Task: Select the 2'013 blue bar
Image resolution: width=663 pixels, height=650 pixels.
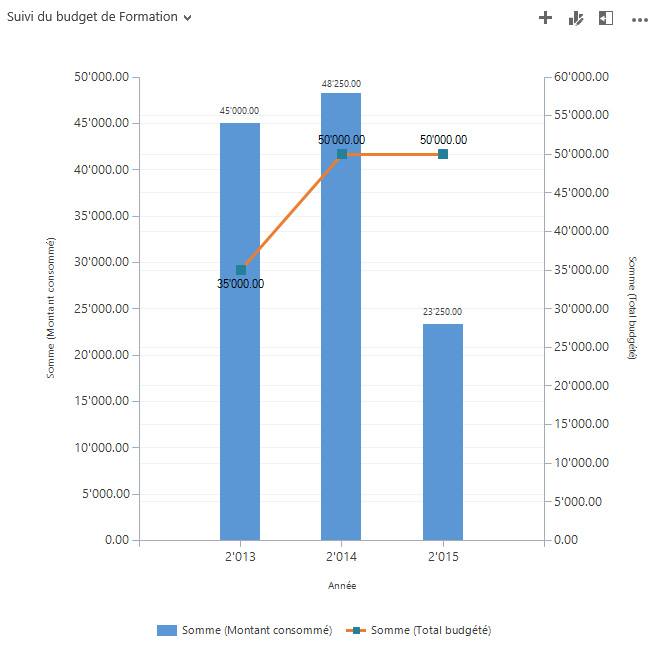Action: (240, 400)
